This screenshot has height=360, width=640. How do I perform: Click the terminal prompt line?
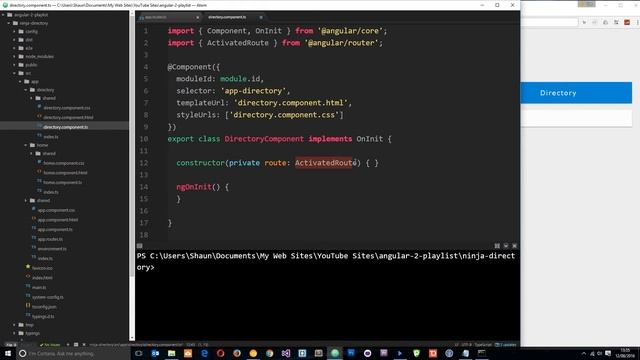pos(326,262)
